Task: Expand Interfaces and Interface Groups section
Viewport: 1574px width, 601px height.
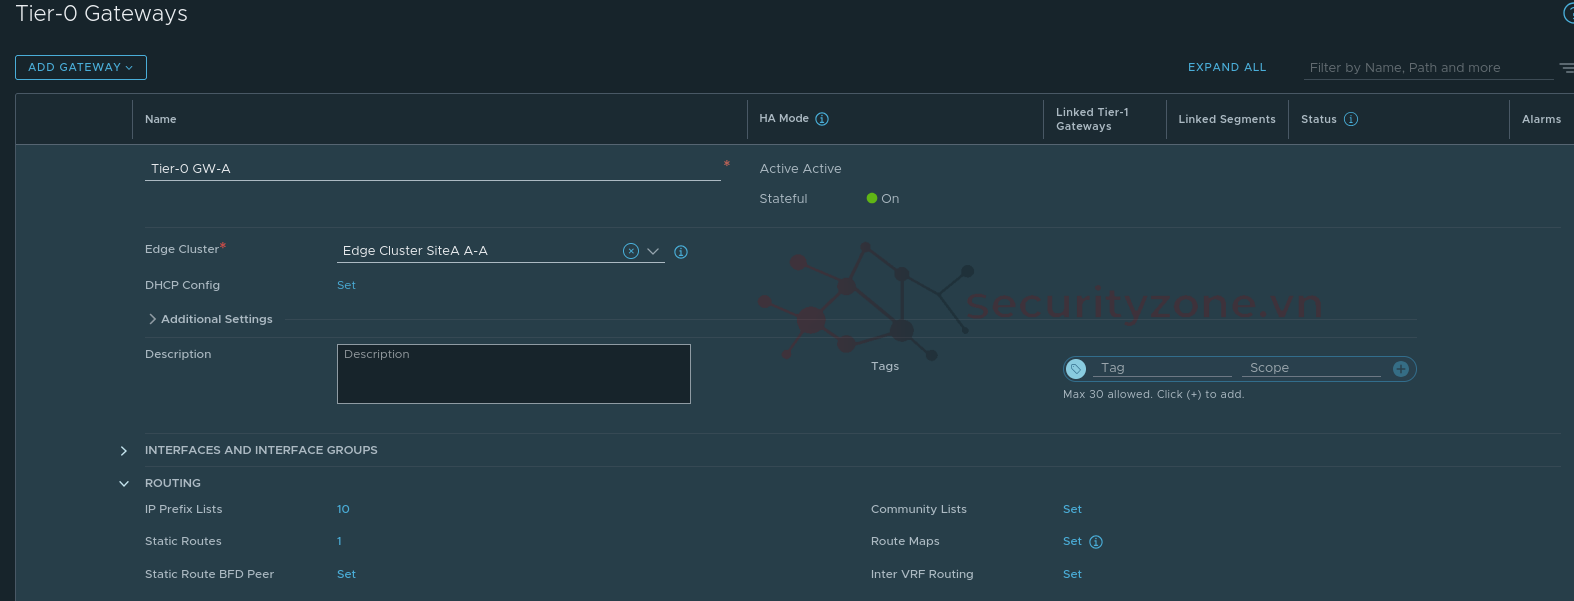Action: (124, 451)
